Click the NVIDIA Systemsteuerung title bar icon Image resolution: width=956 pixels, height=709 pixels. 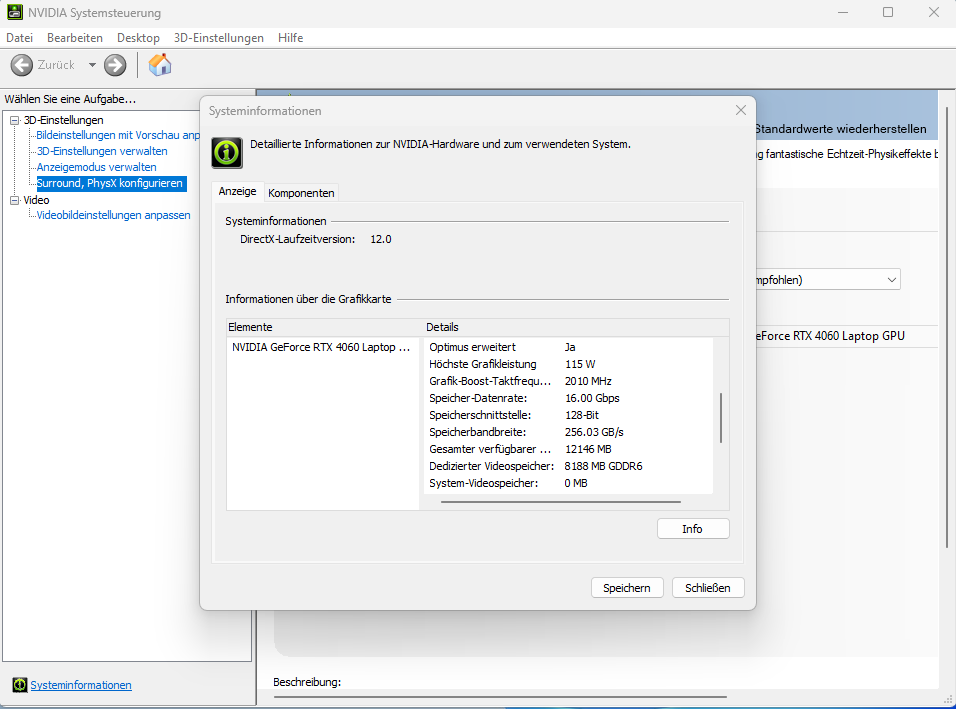15,12
